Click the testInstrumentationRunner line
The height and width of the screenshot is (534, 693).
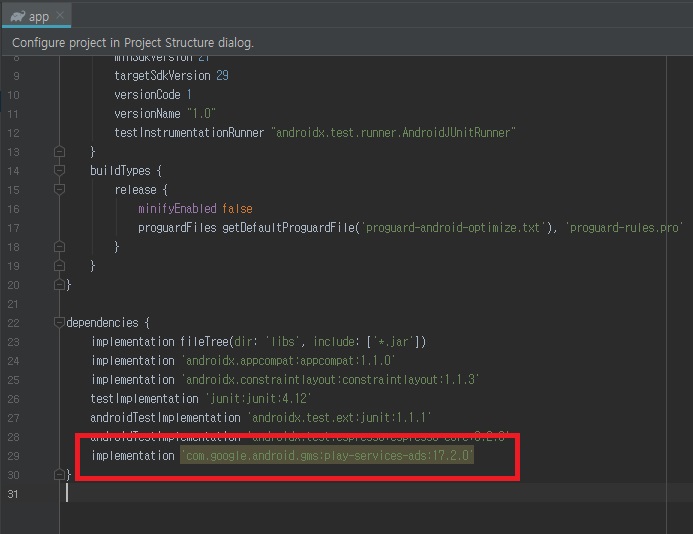[315, 133]
